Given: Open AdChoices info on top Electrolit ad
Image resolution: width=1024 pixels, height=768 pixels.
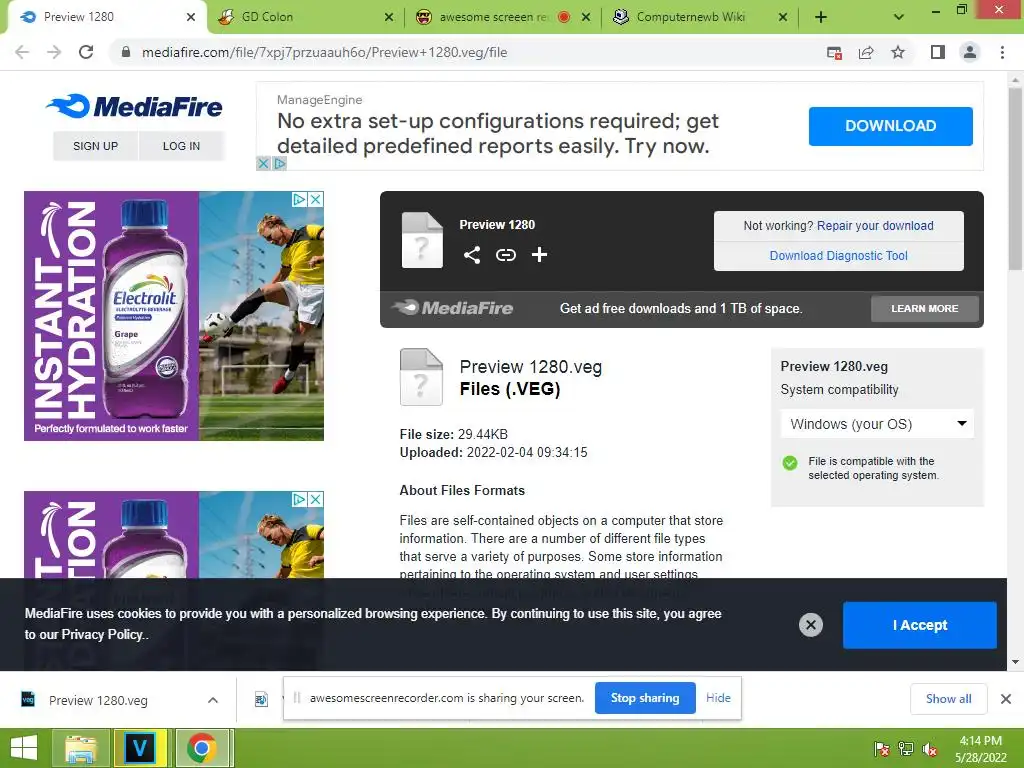Looking at the screenshot, I should pos(299,199).
